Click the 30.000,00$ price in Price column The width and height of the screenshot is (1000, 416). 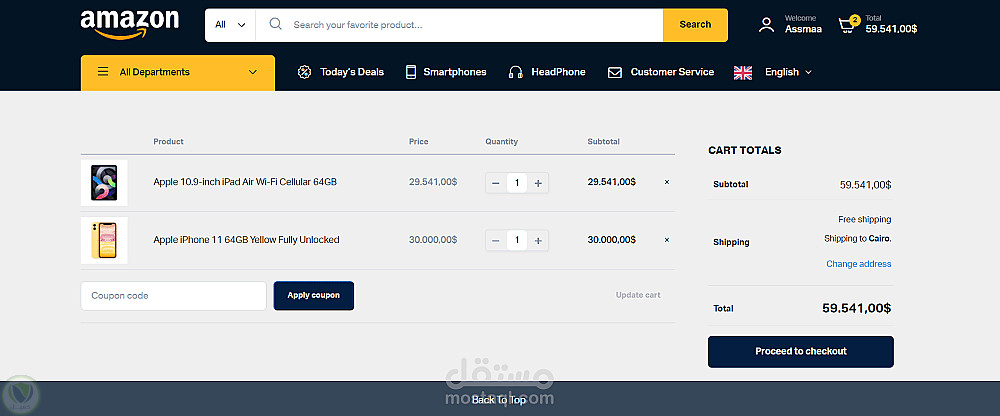tap(433, 240)
